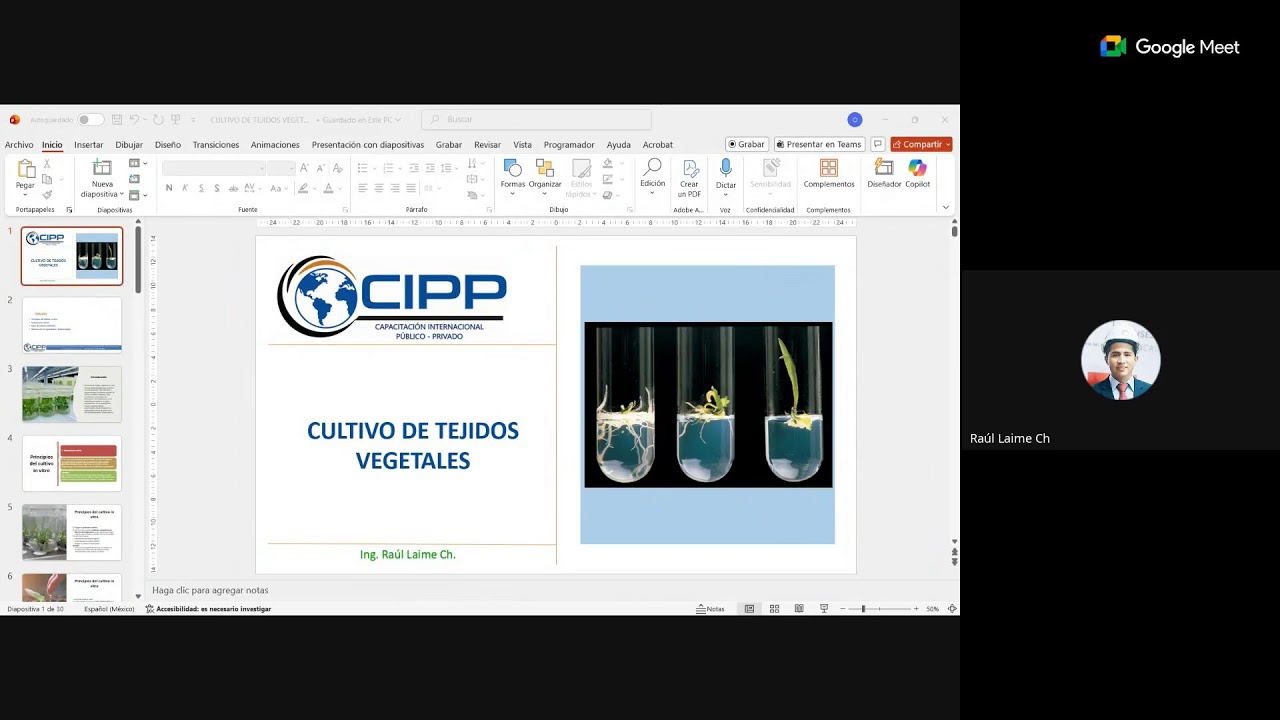Toggle text shadow S formatting
Viewport: 1280px width, 720px height.
217,188
